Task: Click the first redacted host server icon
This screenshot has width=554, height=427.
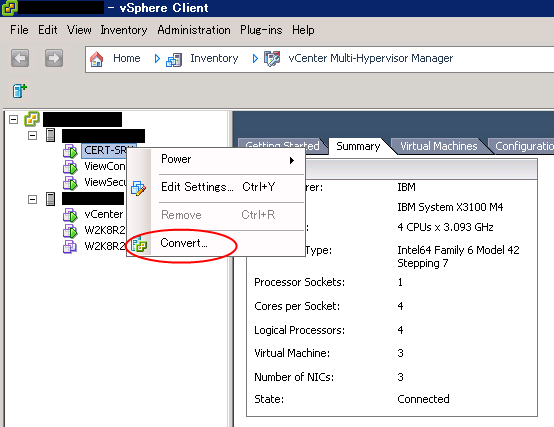Action: (51, 135)
